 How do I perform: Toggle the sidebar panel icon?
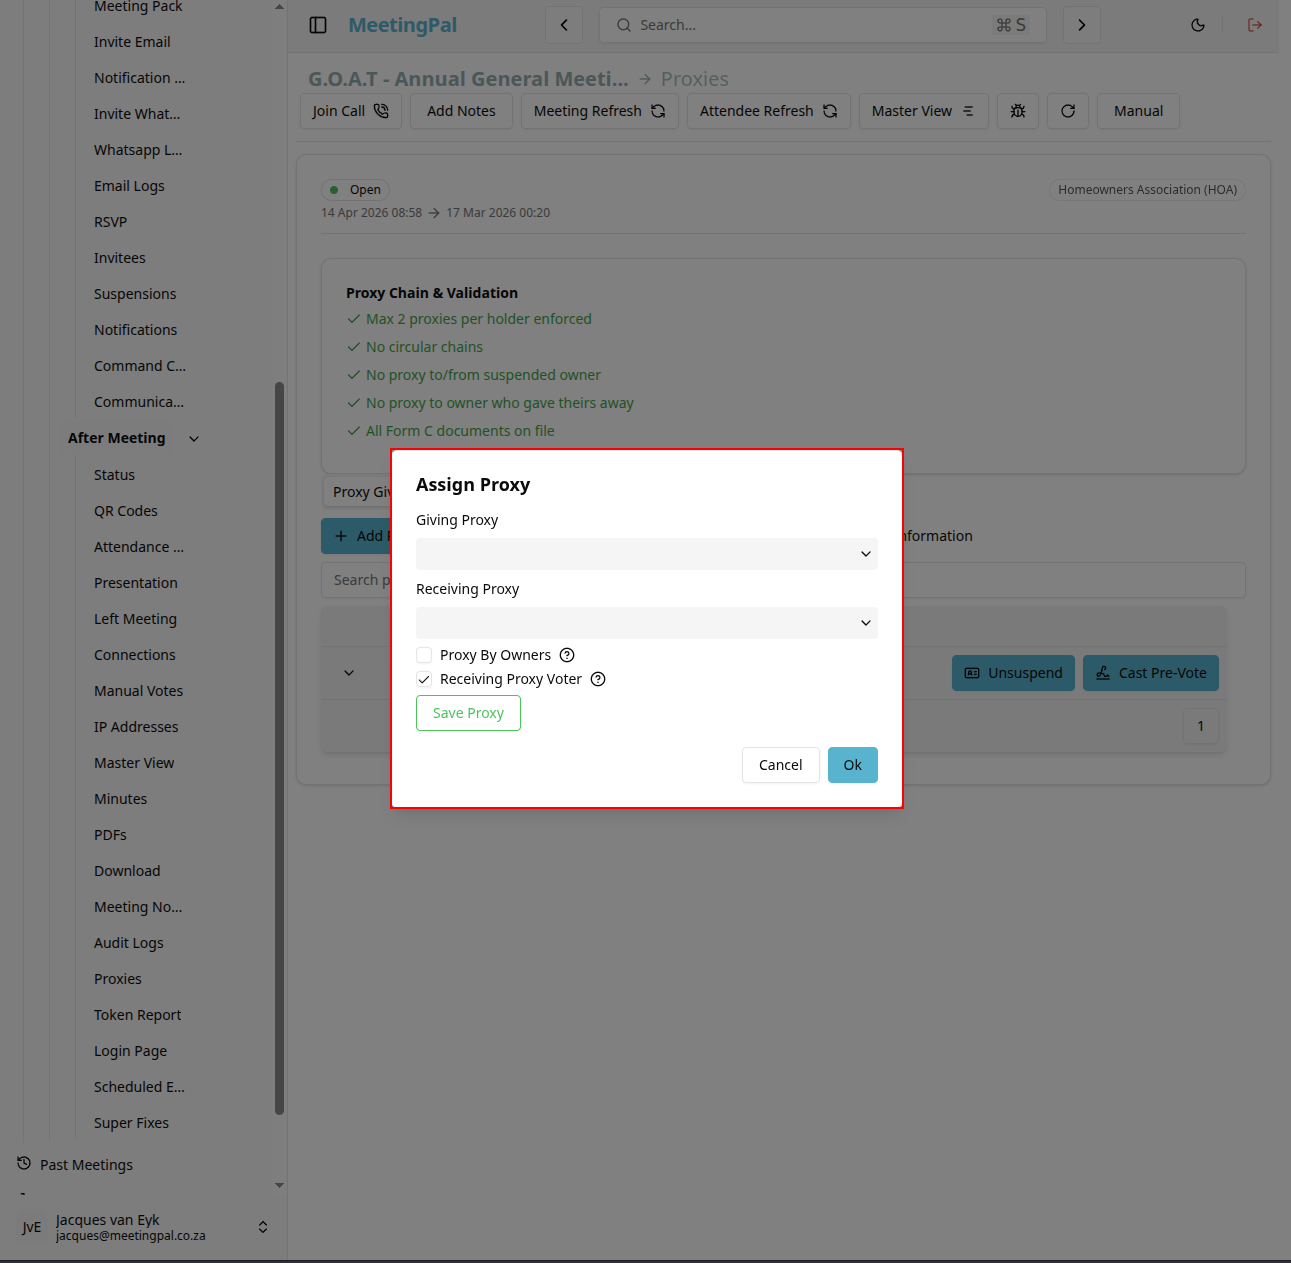[318, 25]
